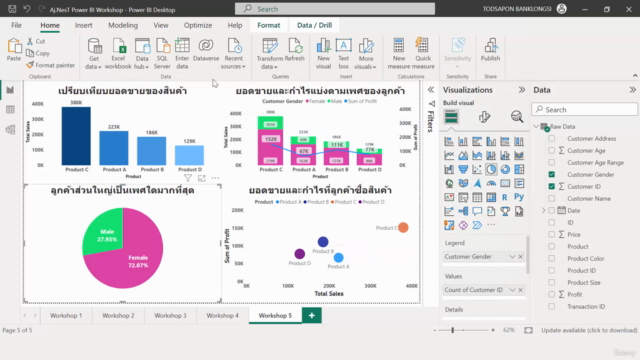
Task: Expand the Date hierarchy field
Action: coord(543,211)
